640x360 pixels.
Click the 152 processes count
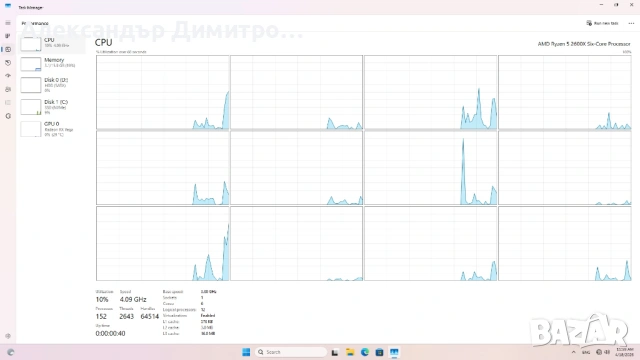coord(101,316)
